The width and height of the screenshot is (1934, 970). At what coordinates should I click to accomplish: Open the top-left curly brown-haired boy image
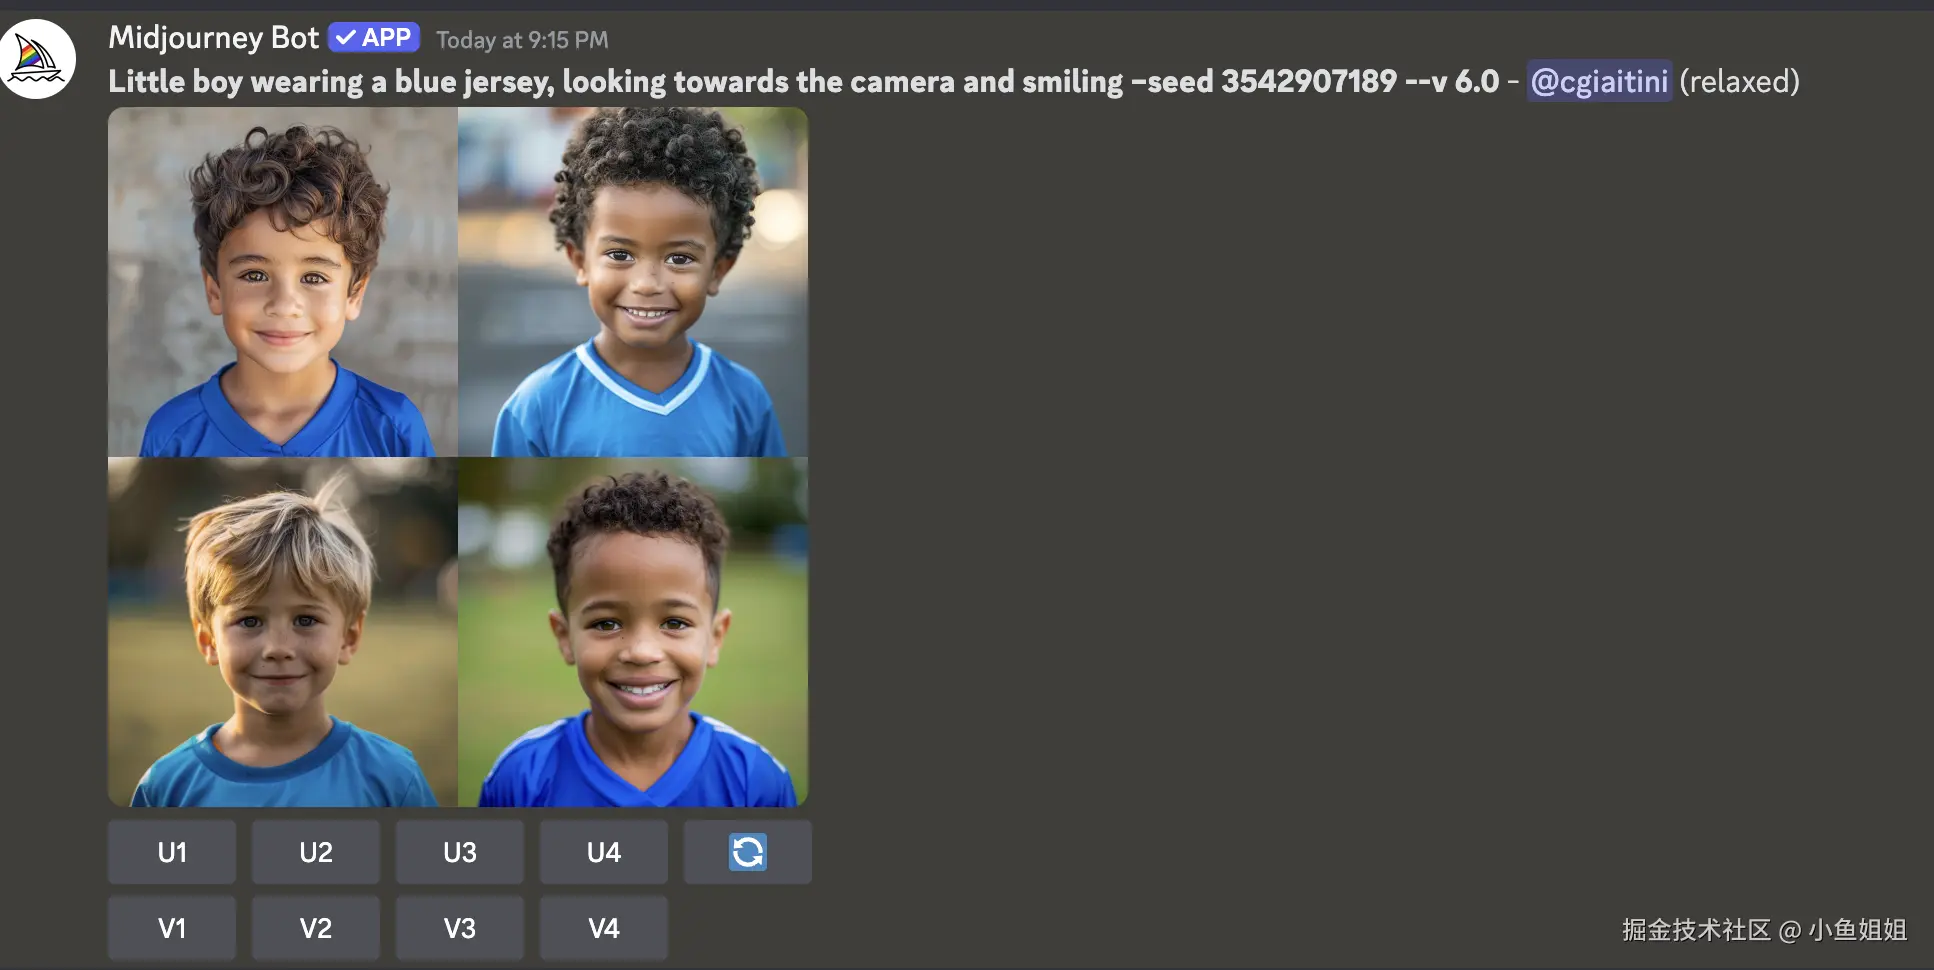coord(283,282)
